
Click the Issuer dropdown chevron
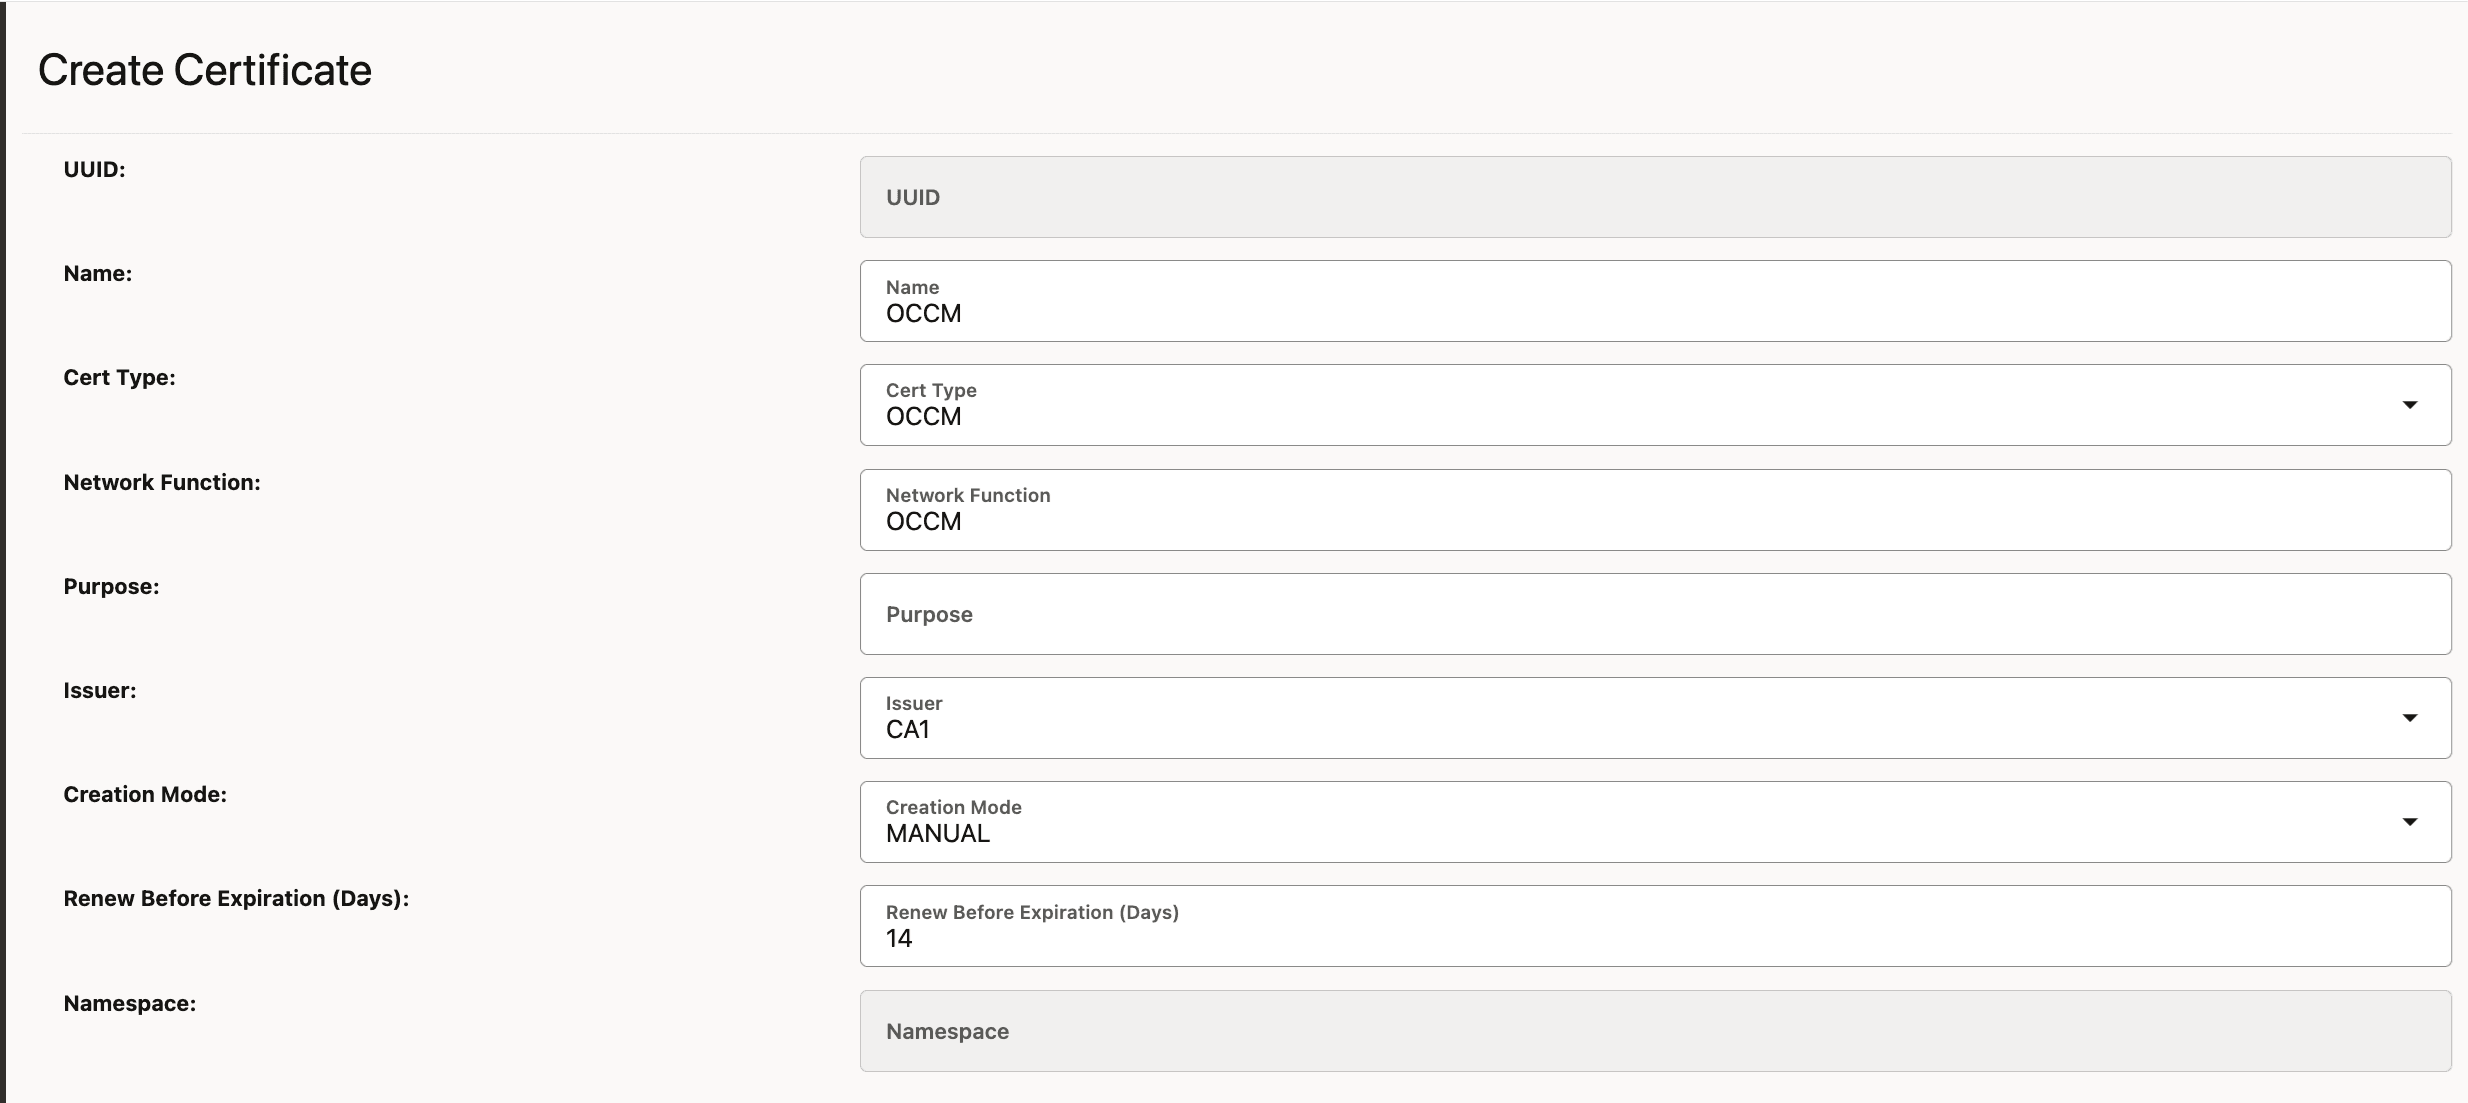click(x=2410, y=717)
